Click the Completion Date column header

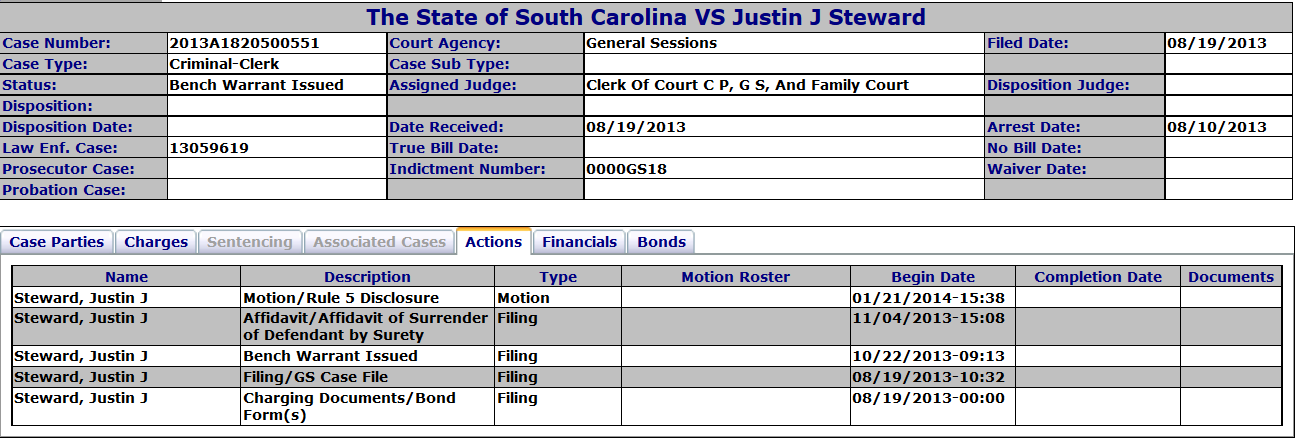(1098, 277)
